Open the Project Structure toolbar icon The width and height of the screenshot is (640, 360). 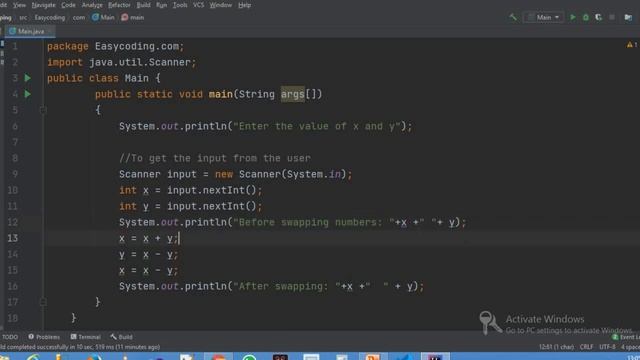point(628,17)
